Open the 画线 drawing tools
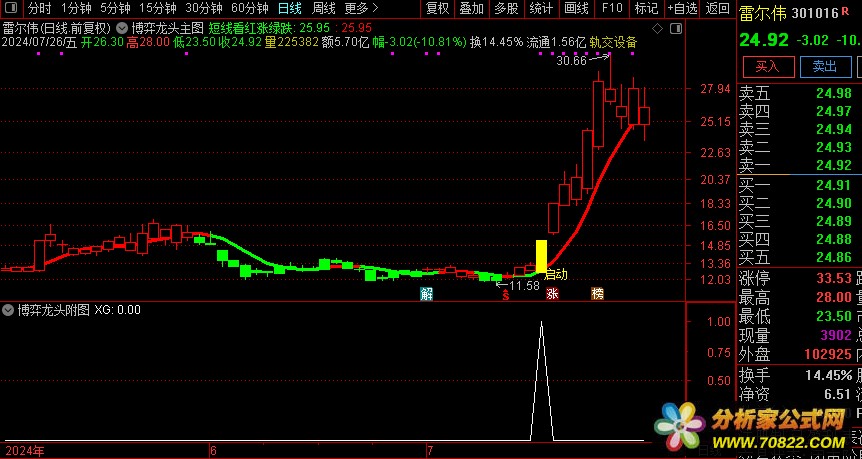Image resolution: width=862 pixels, height=459 pixels. 577,8
